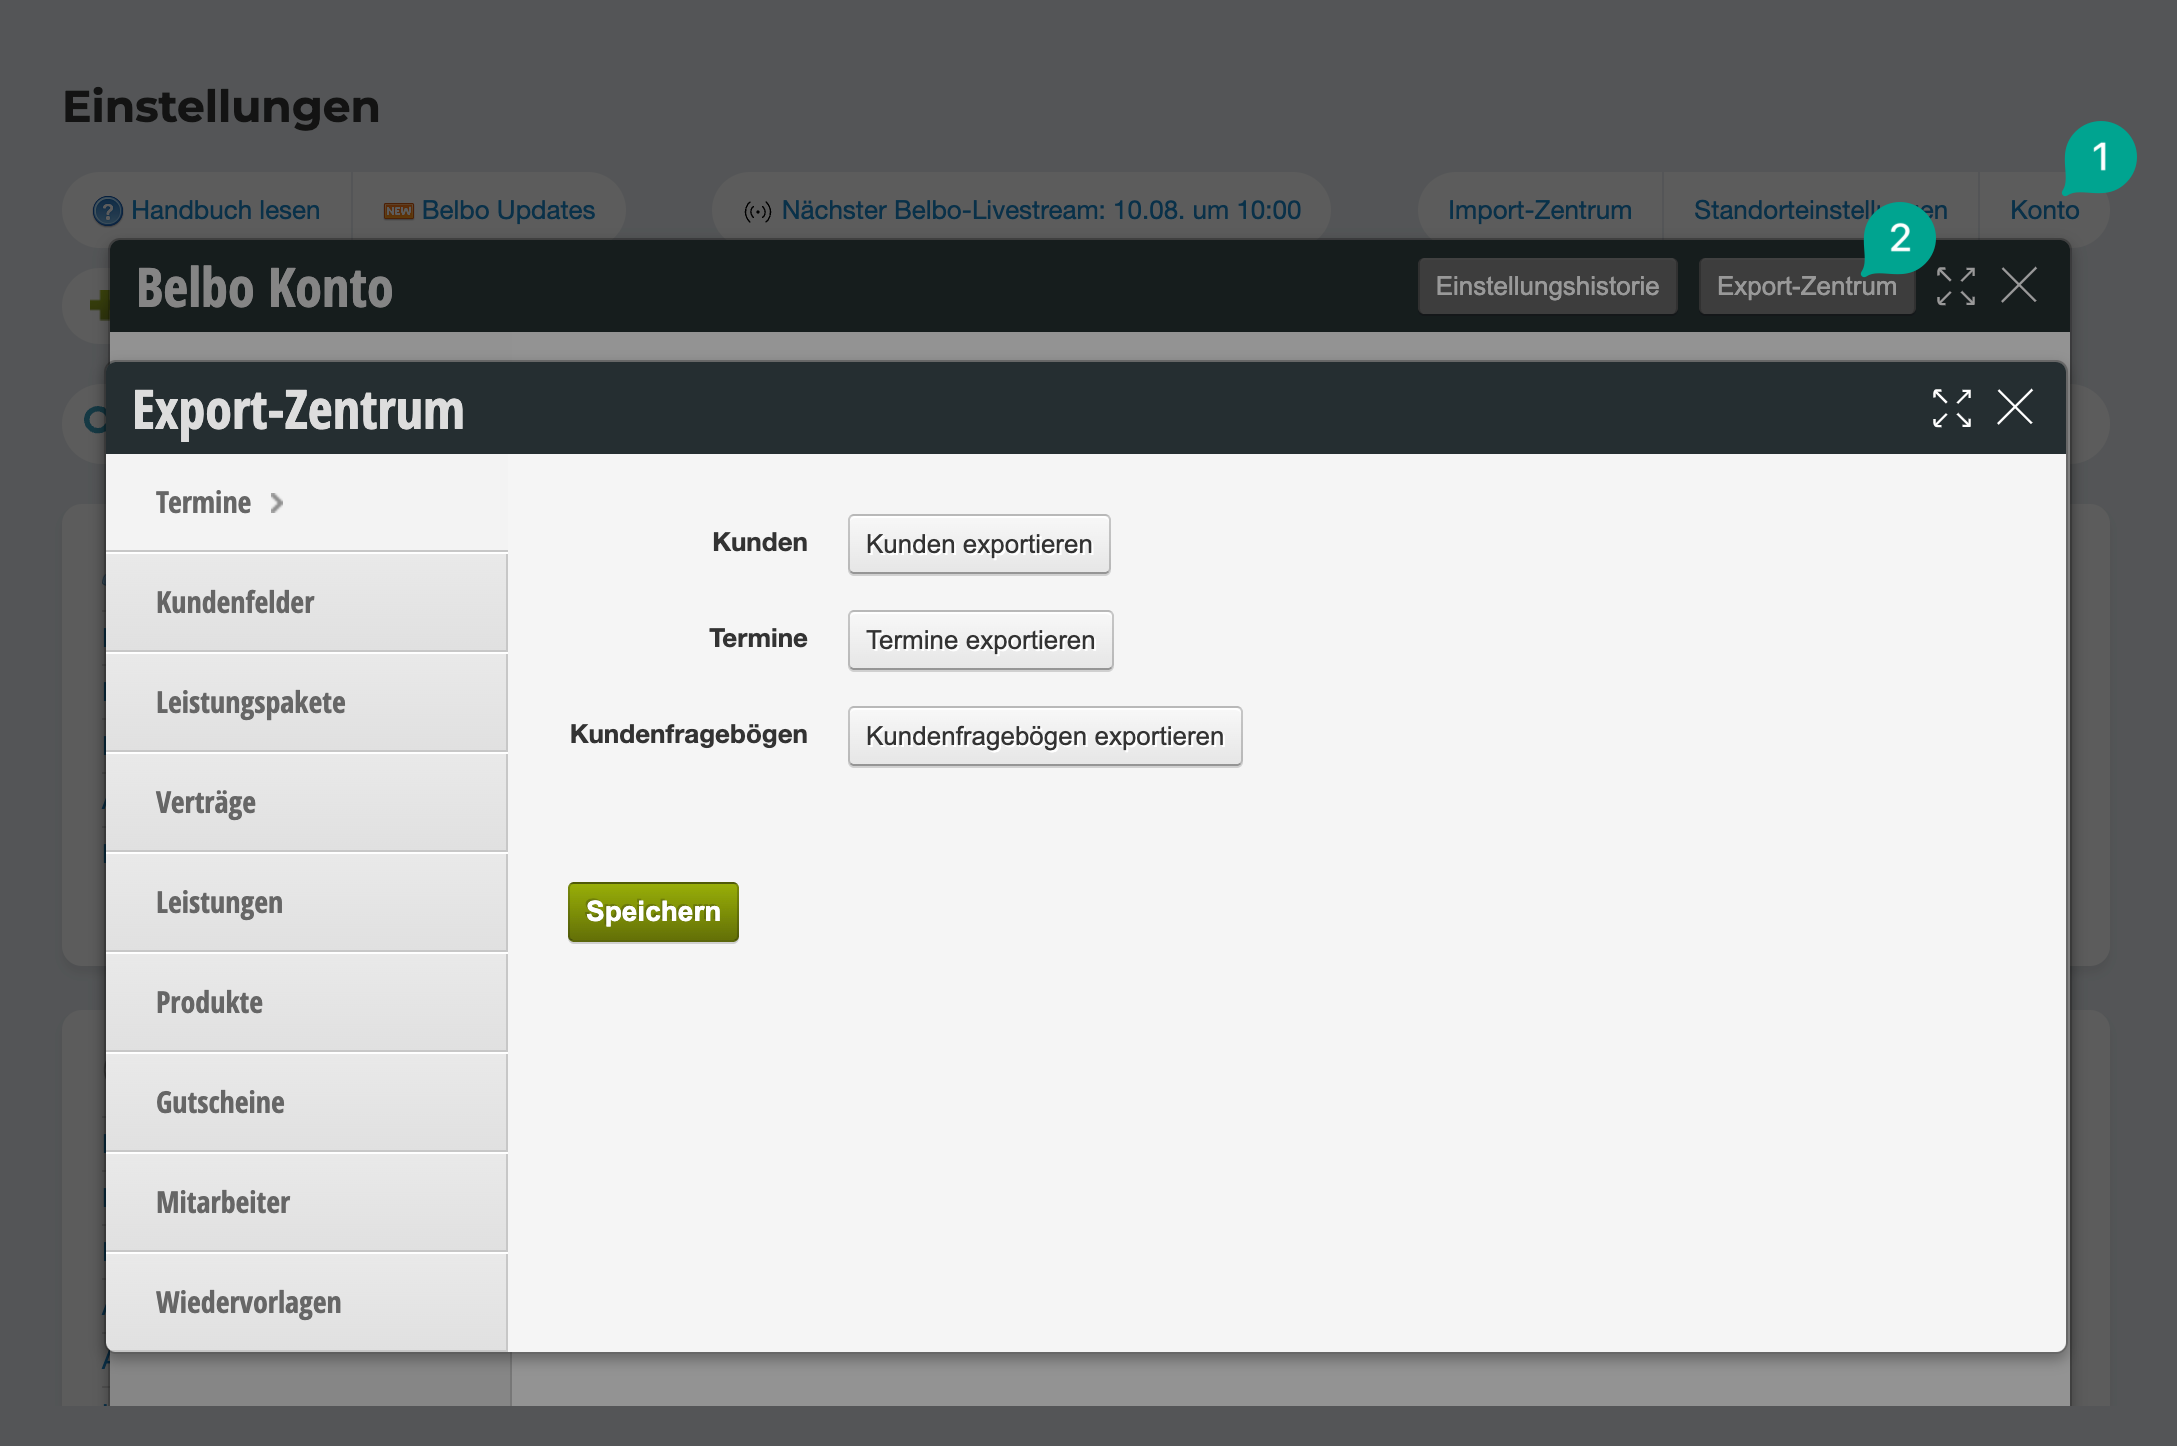
Task: Open the Konto link
Action: [2044, 211]
